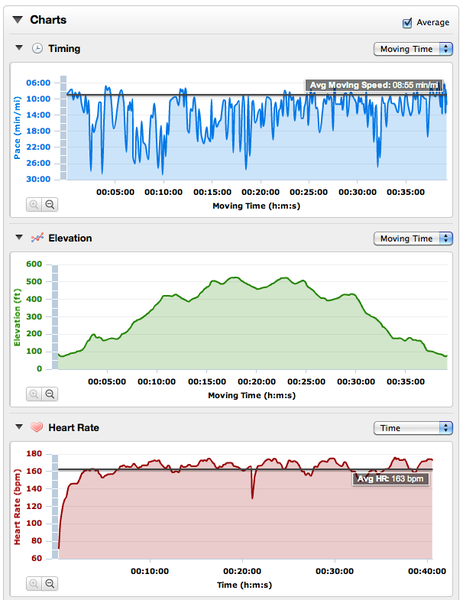Click the Avg HR 163 bpm label
Viewport: 463px width, 600px height.
click(390, 479)
